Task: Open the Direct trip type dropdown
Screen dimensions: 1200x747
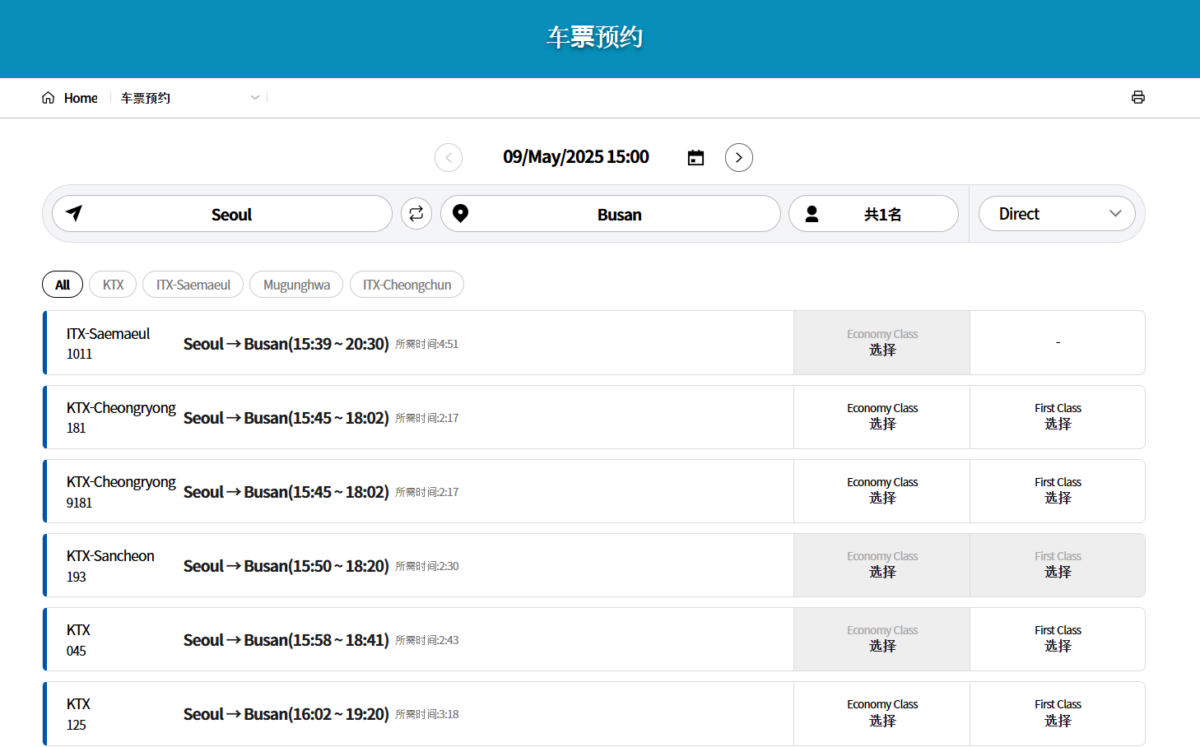Action: point(1057,214)
